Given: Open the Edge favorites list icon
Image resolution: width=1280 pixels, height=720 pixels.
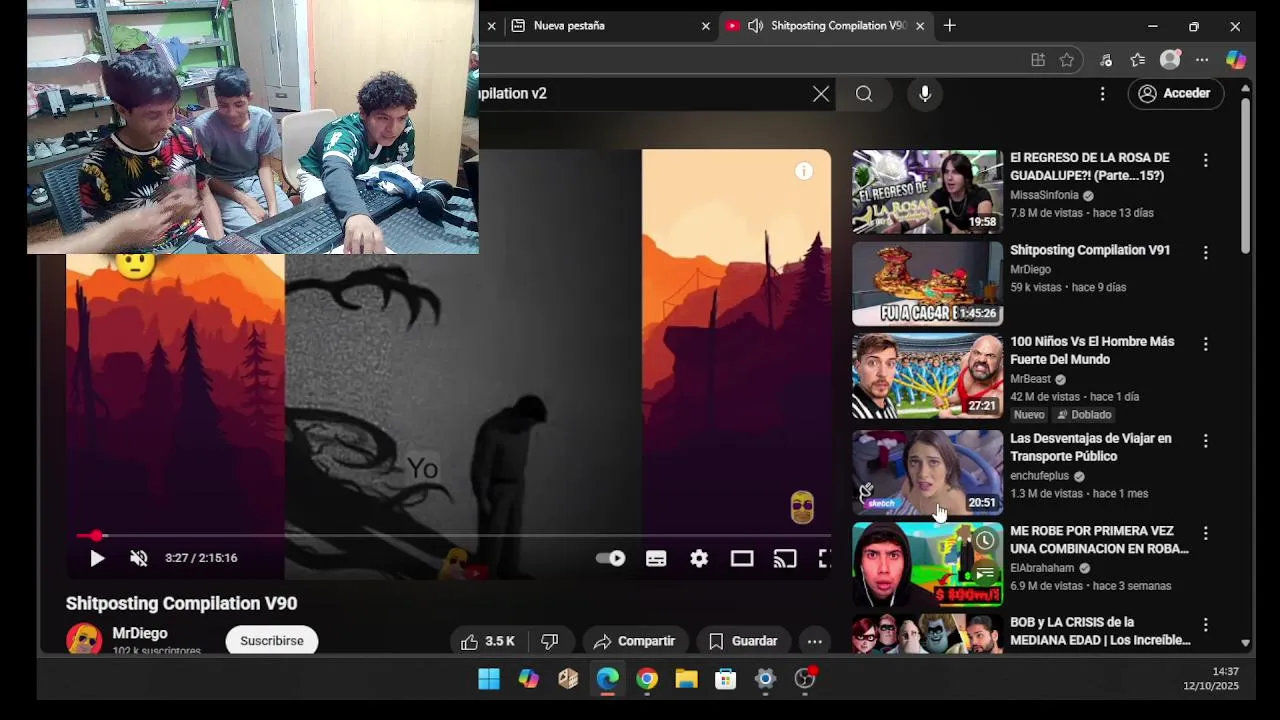Looking at the screenshot, I should point(1138,60).
